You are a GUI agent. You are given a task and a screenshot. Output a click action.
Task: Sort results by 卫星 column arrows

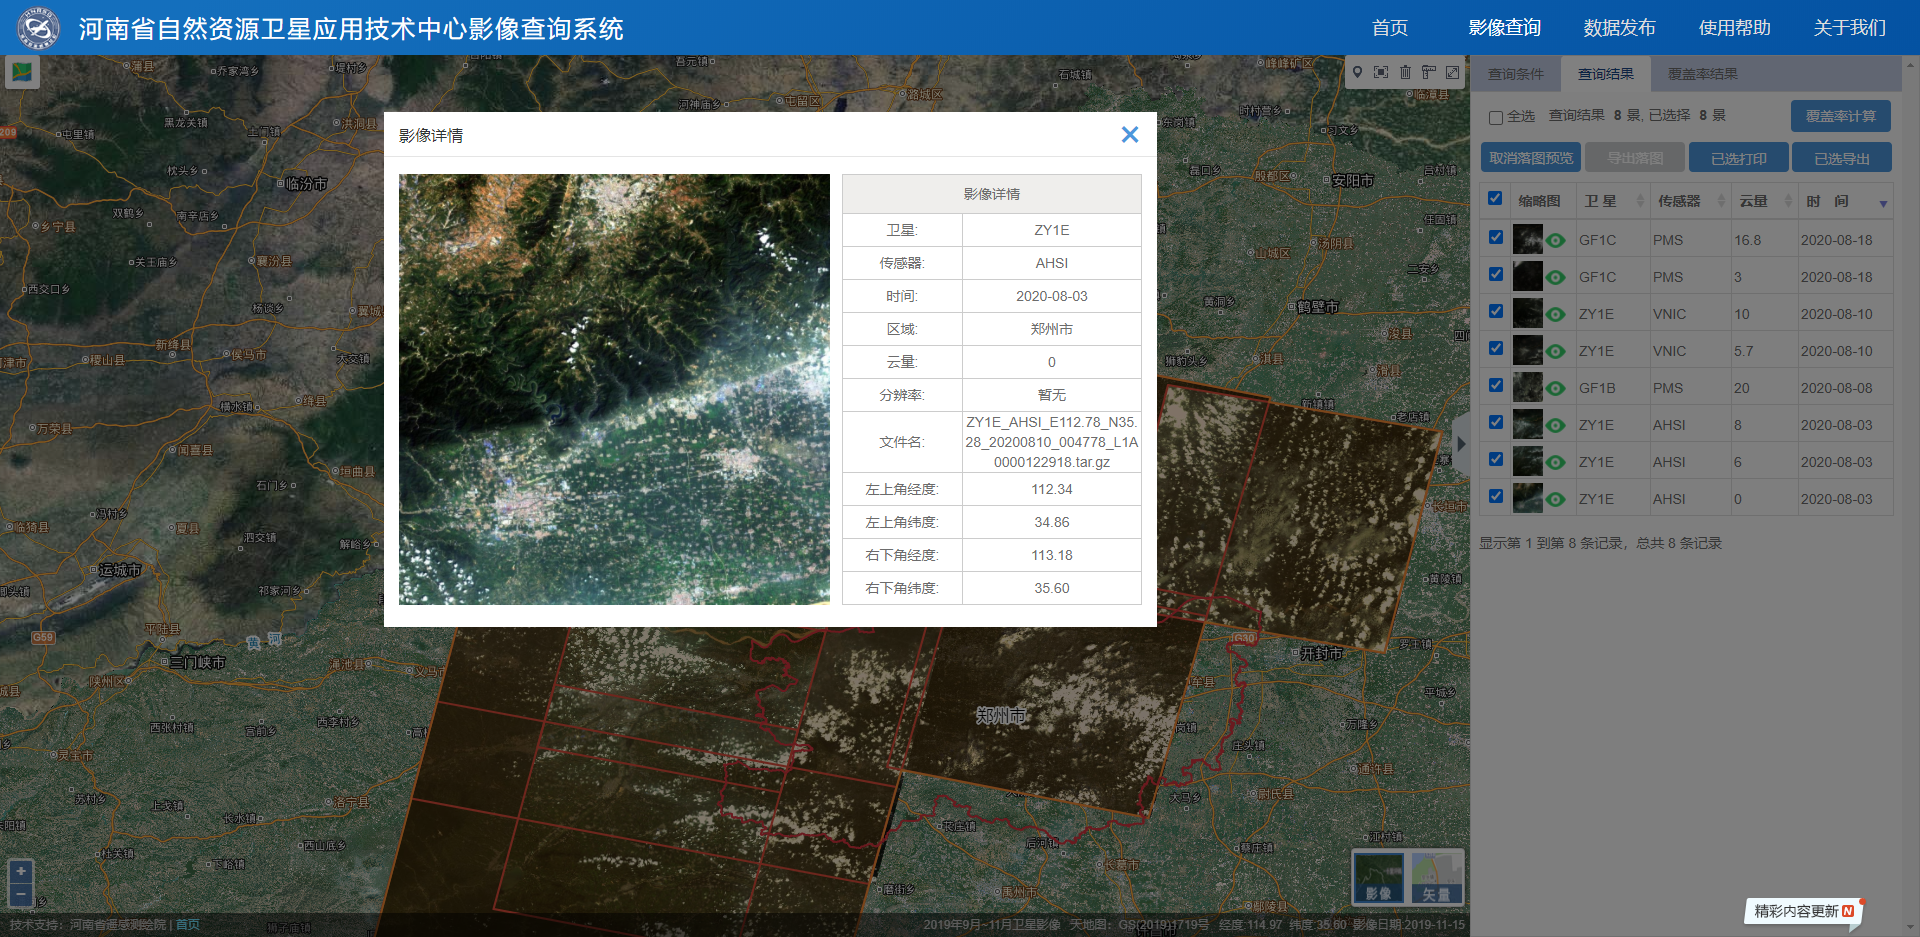(x=1640, y=201)
